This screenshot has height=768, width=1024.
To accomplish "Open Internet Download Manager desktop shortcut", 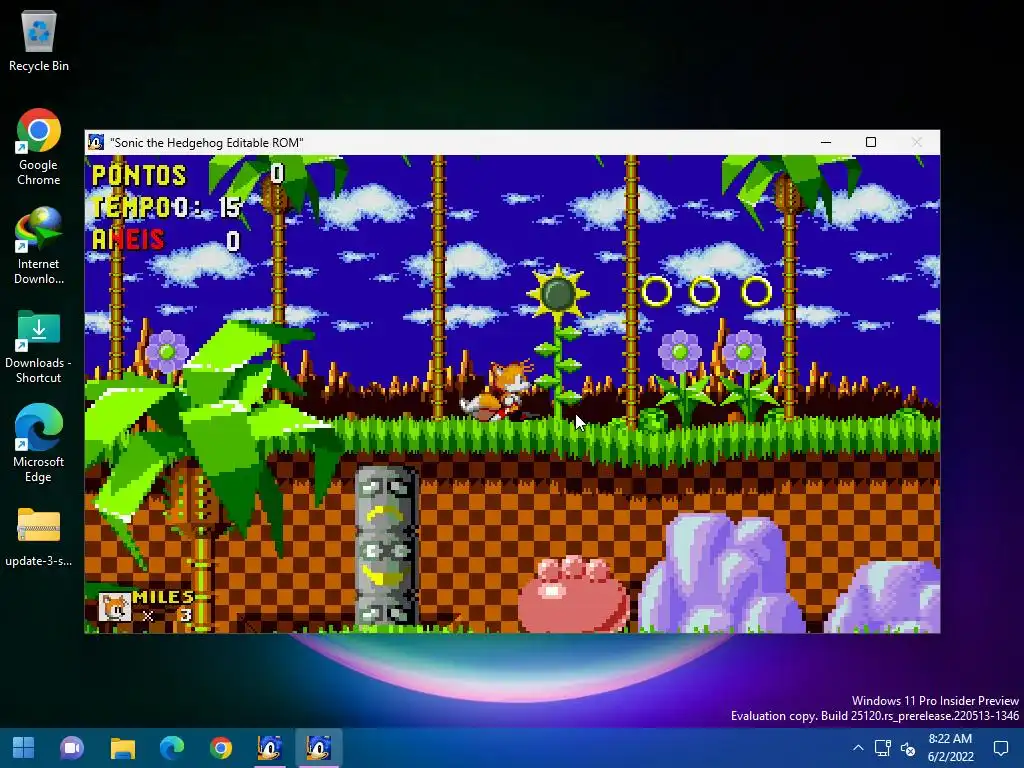I will pos(39,246).
